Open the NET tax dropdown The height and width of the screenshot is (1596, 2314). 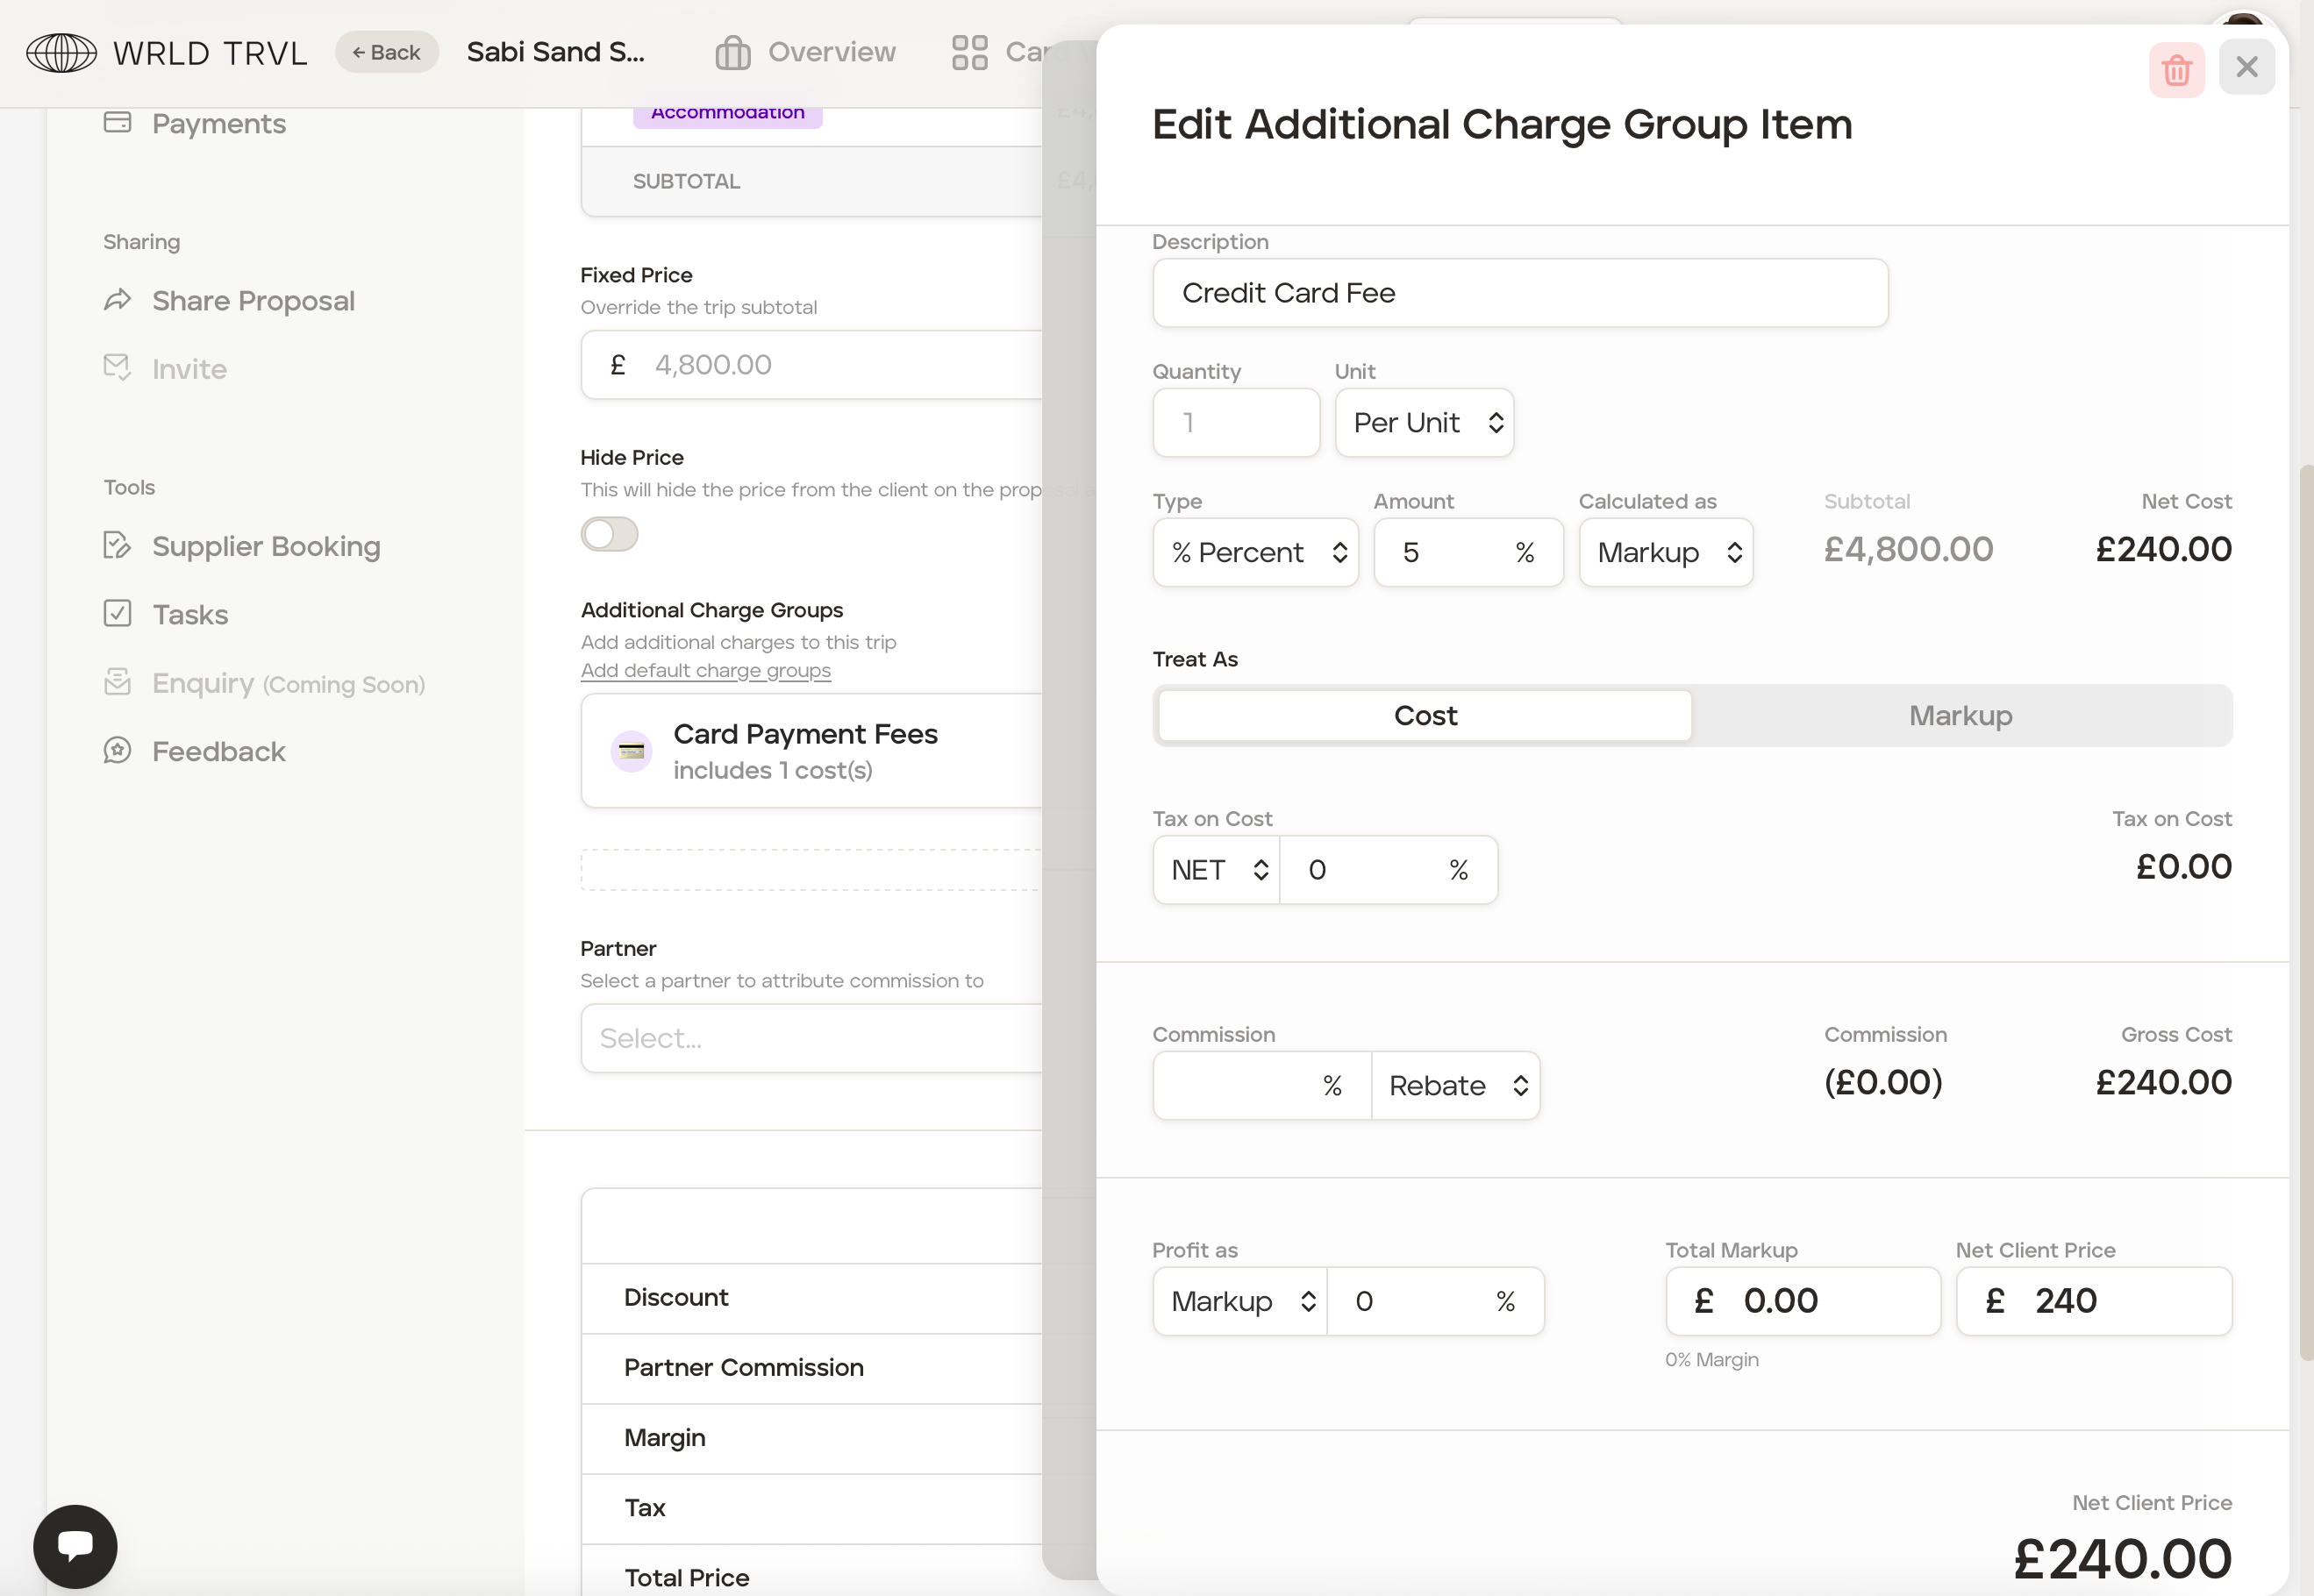tap(1217, 870)
